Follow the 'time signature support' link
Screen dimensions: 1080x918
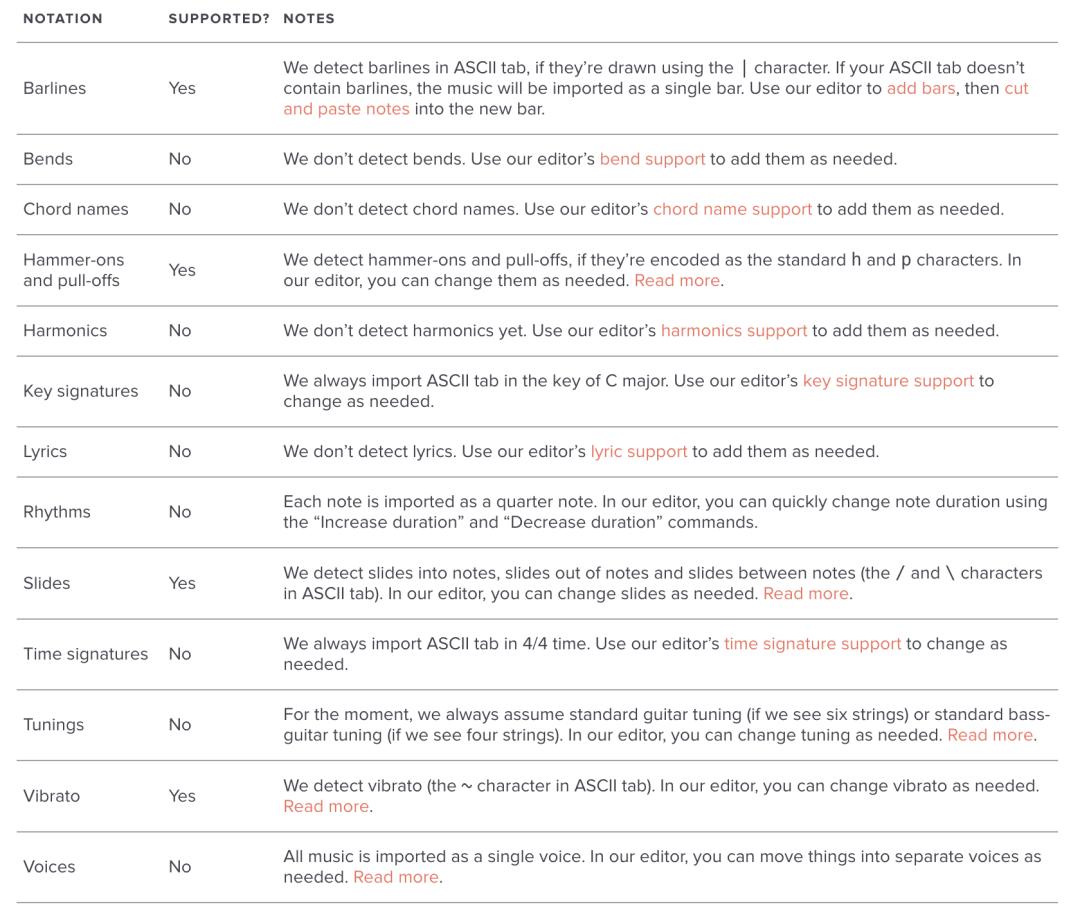pos(812,644)
